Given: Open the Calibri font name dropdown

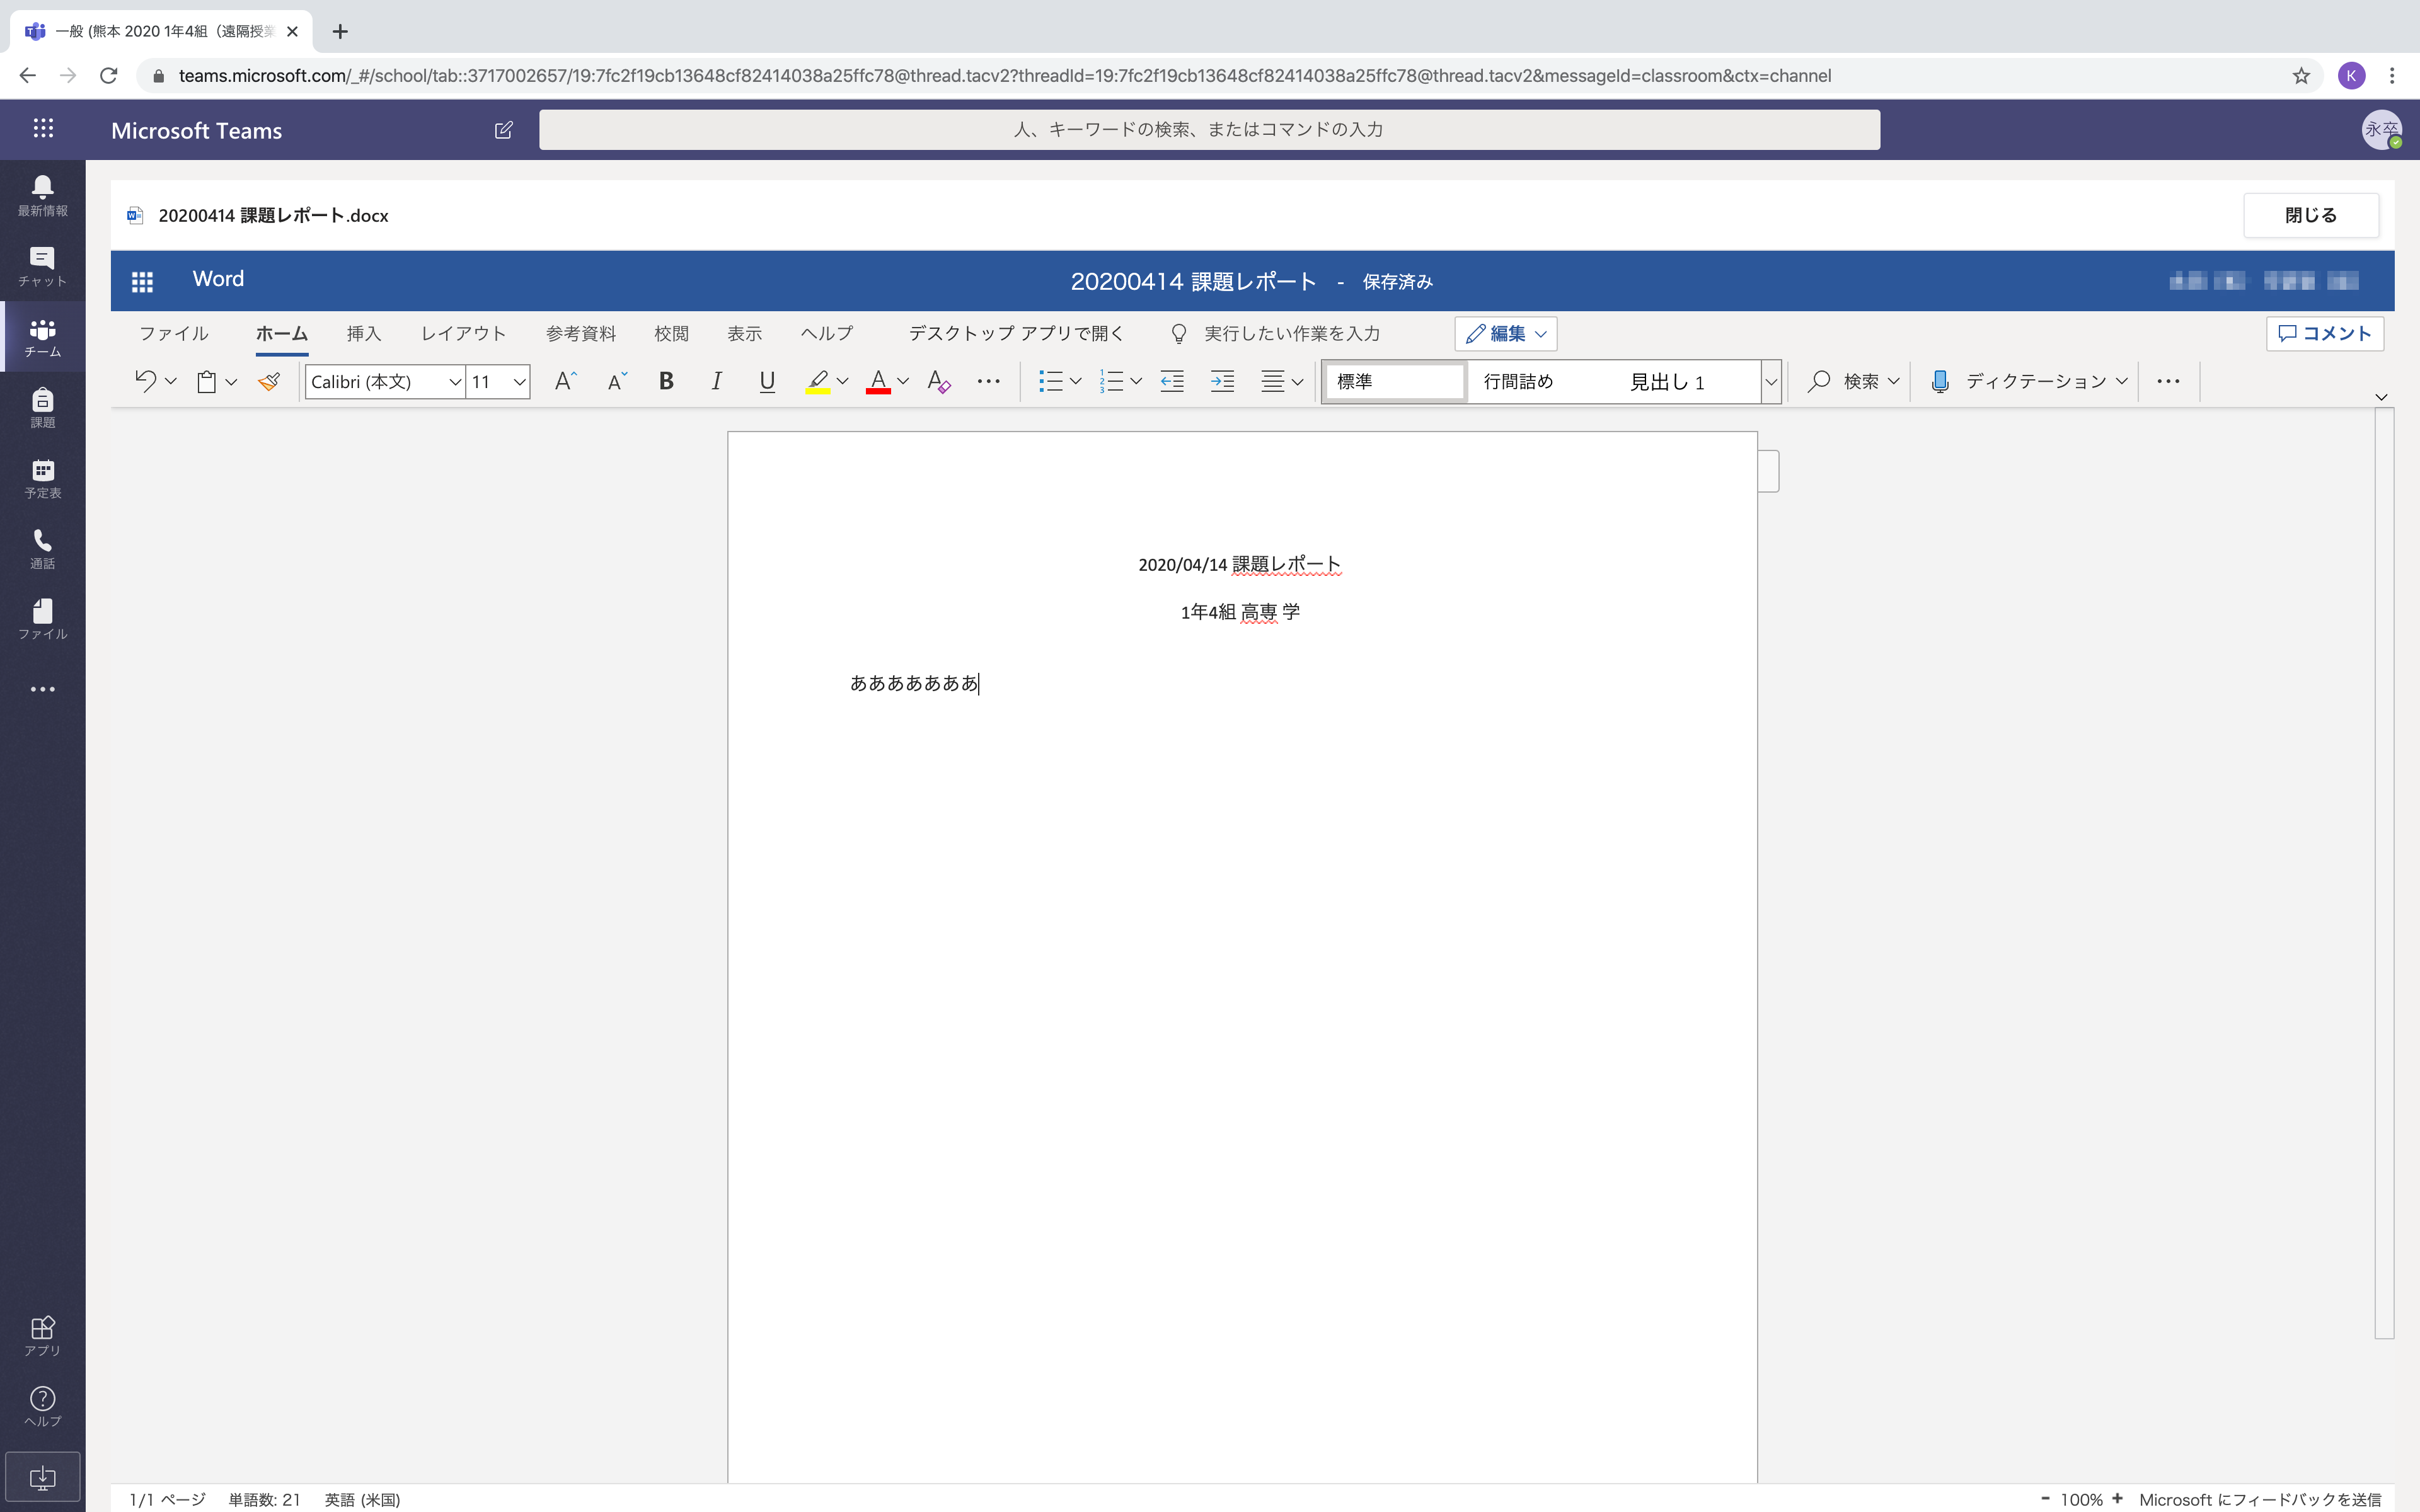Looking at the screenshot, I should point(455,381).
